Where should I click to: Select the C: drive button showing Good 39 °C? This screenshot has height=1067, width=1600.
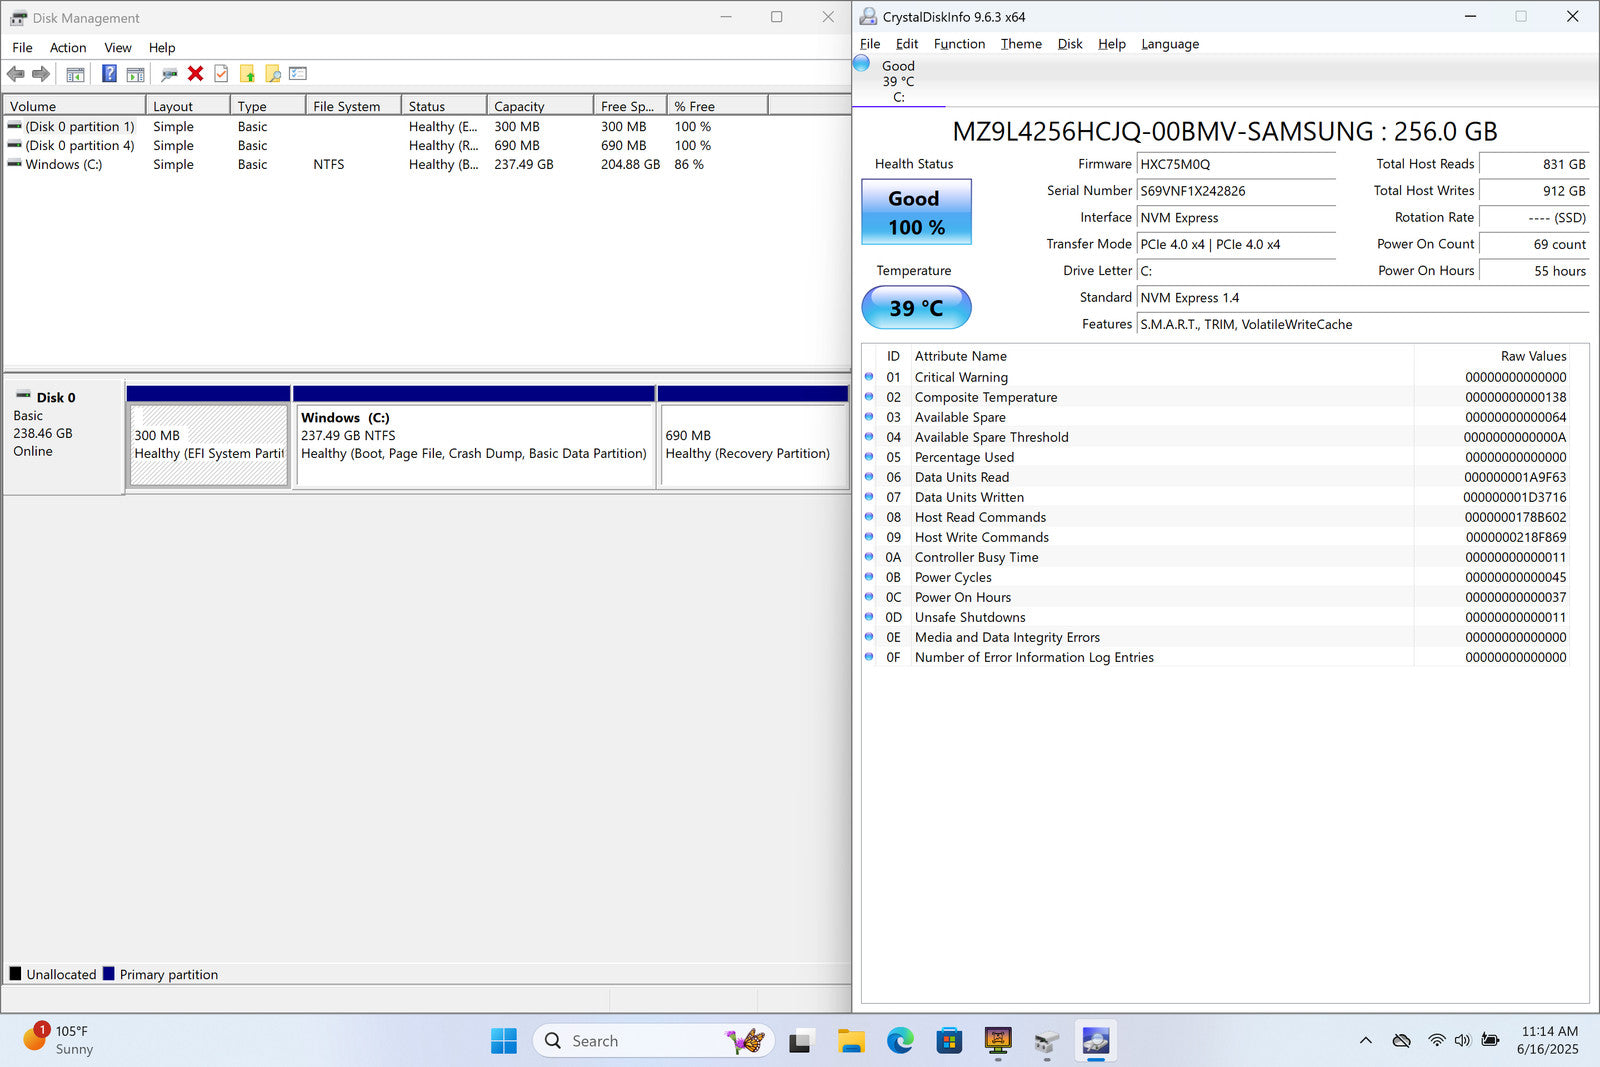pyautogui.click(x=898, y=80)
